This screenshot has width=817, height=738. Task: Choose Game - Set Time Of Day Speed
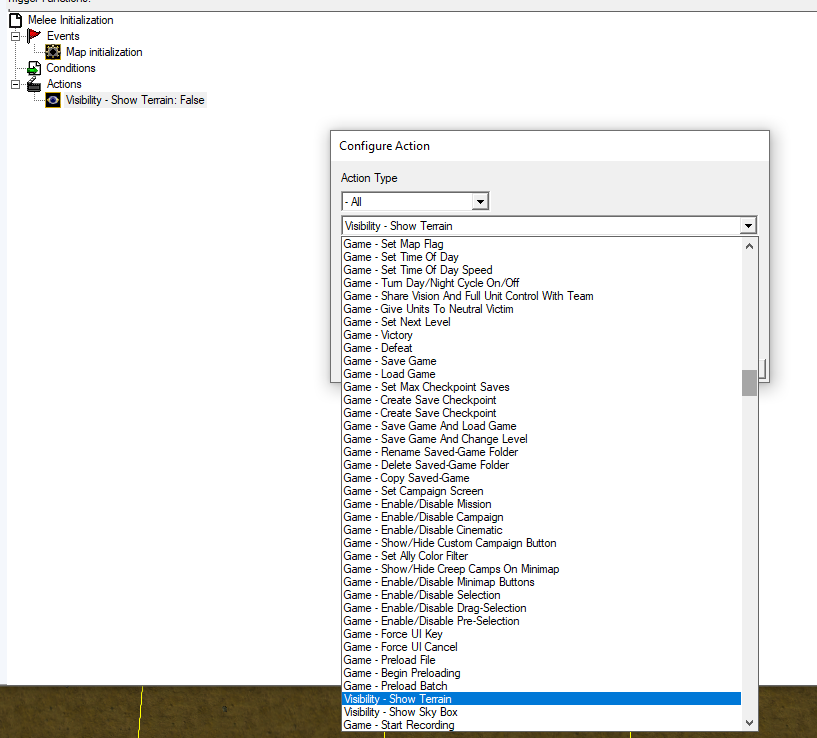[541, 270]
